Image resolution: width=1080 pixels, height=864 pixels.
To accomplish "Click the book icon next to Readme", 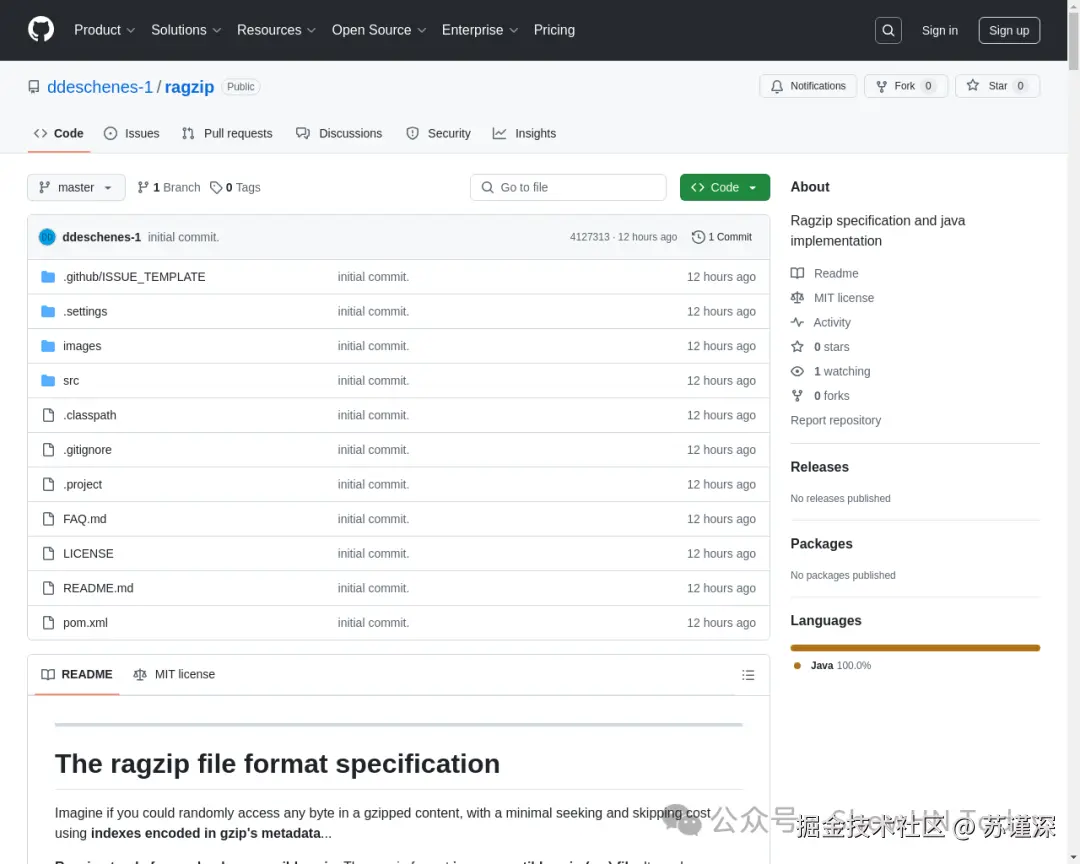I will tap(797, 273).
